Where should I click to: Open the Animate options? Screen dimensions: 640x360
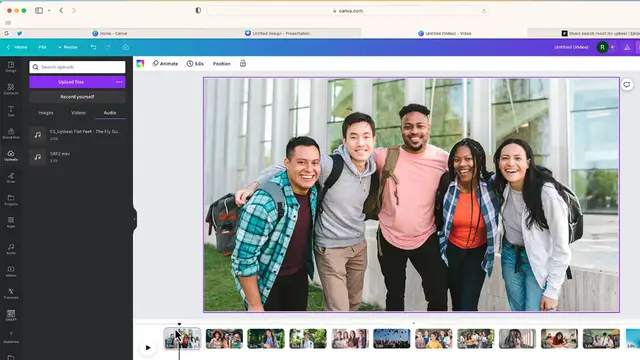point(165,64)
